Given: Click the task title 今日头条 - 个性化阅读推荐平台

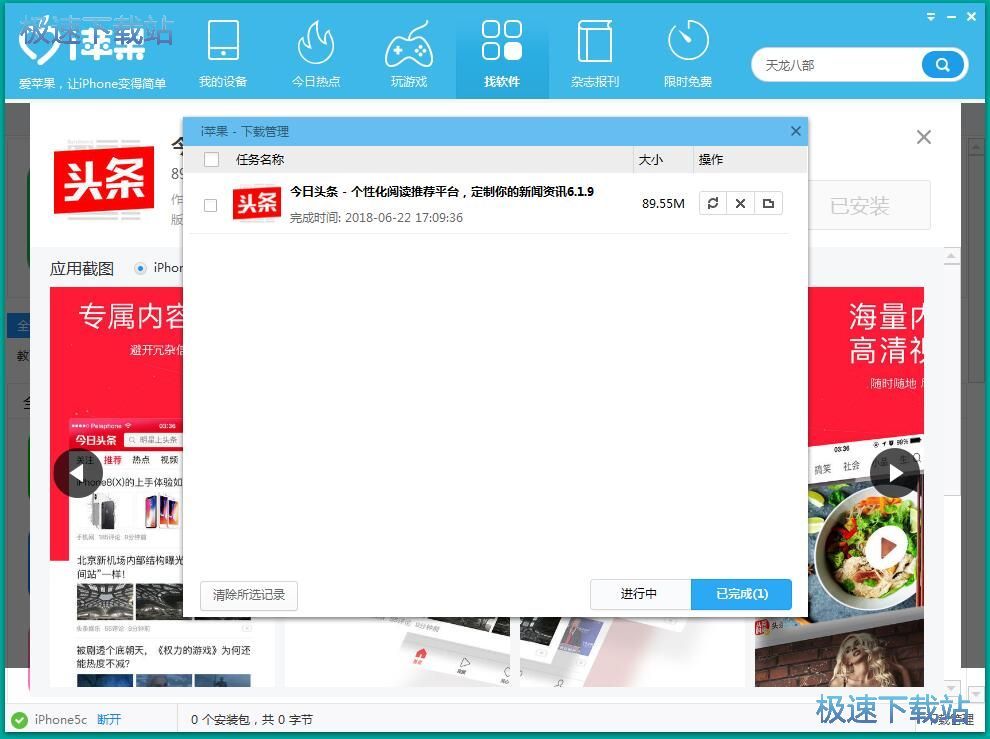Looking at the screenshot, I should tap(442, 191).
